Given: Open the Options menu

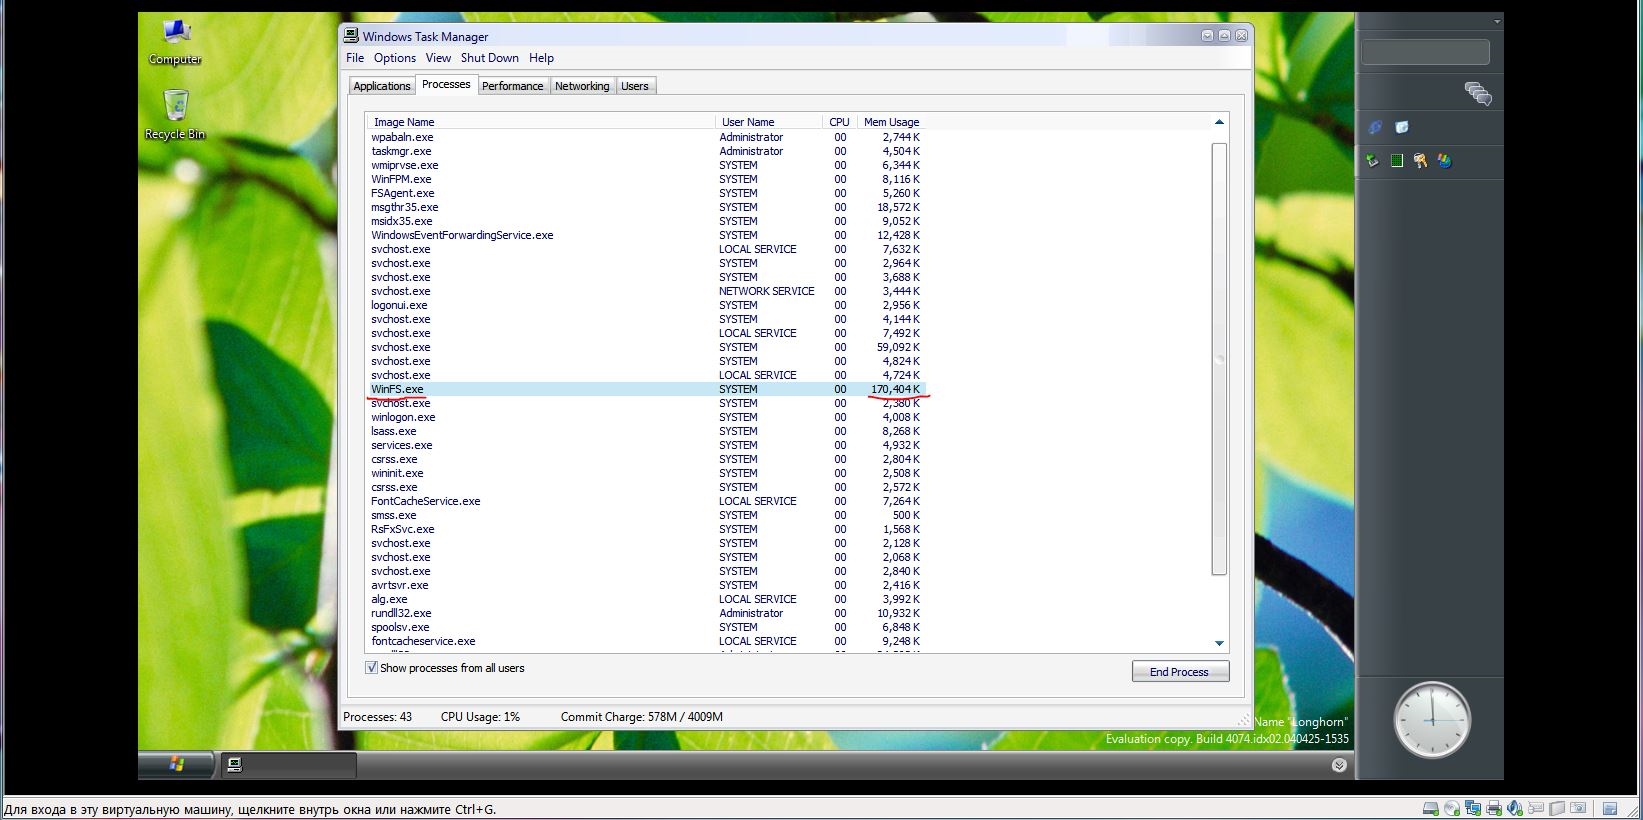Looking at the screenshot, I should tap(395, 58).
